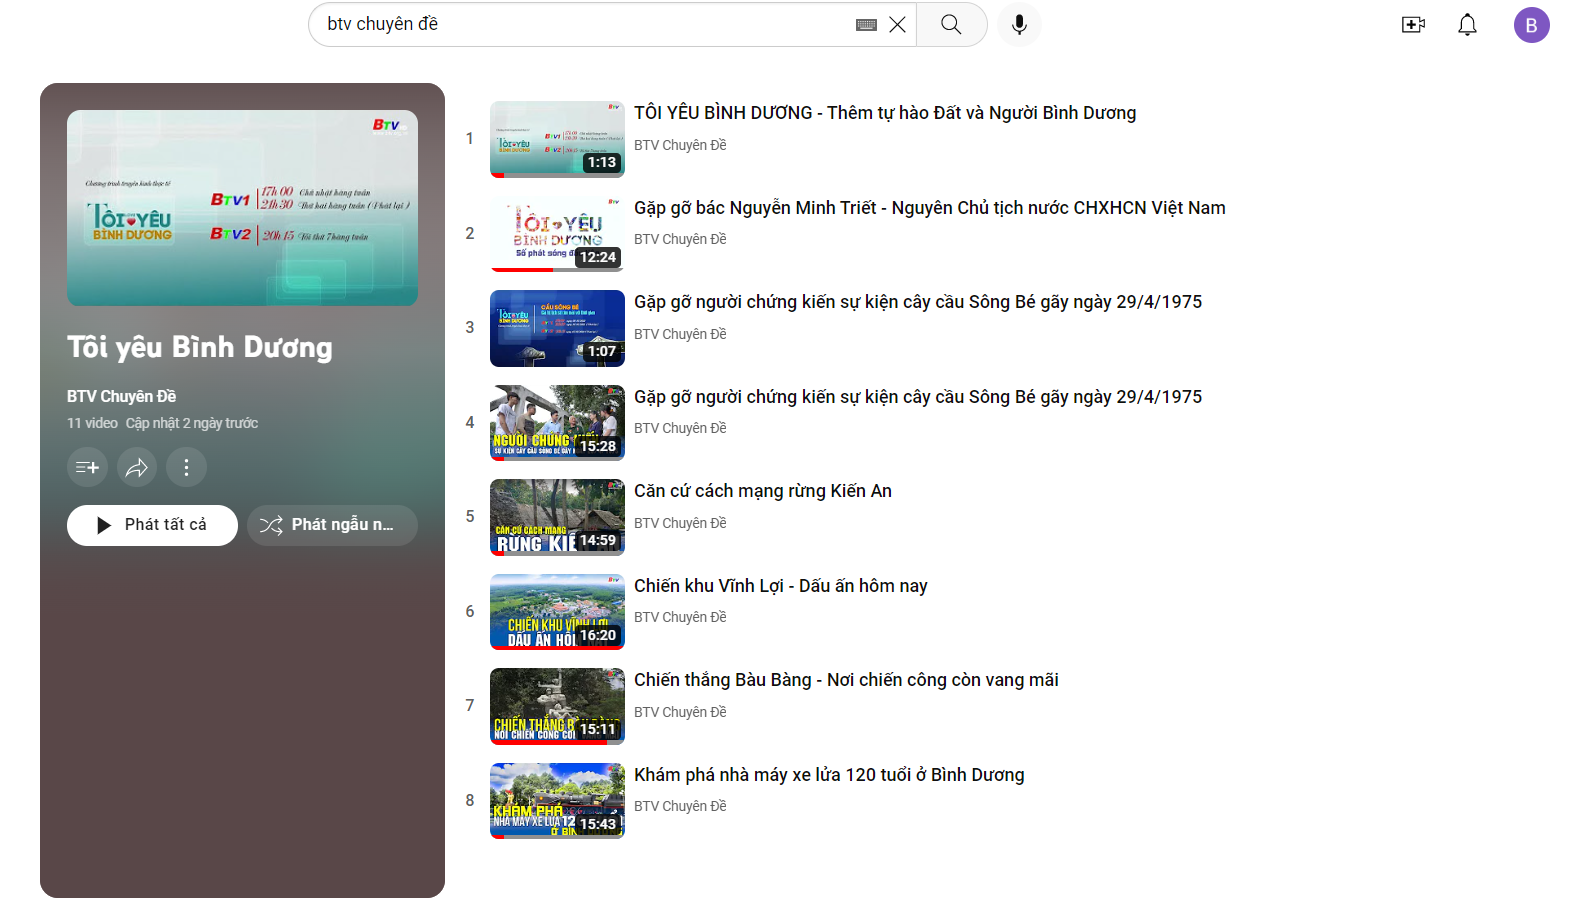Click channel name under video 3
Viewport: 1583px width, 916px height.
click(x=680, y=334)
